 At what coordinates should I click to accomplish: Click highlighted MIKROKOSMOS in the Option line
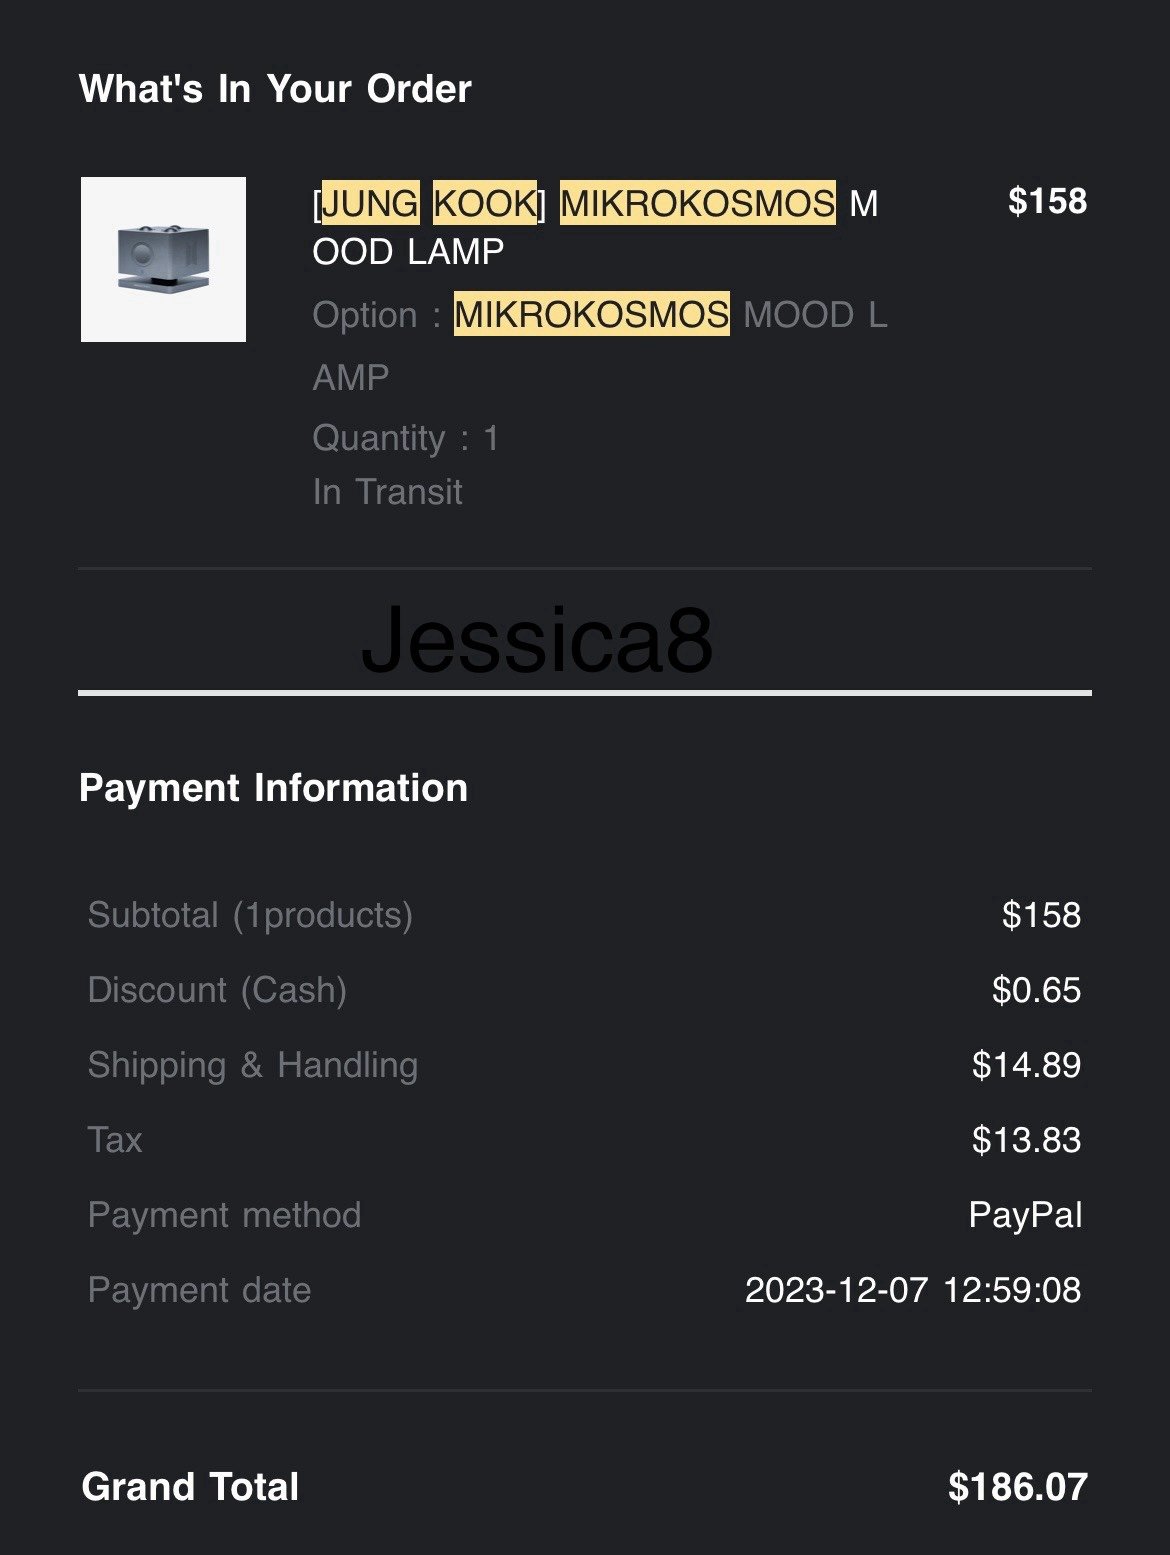click(592, 314)
